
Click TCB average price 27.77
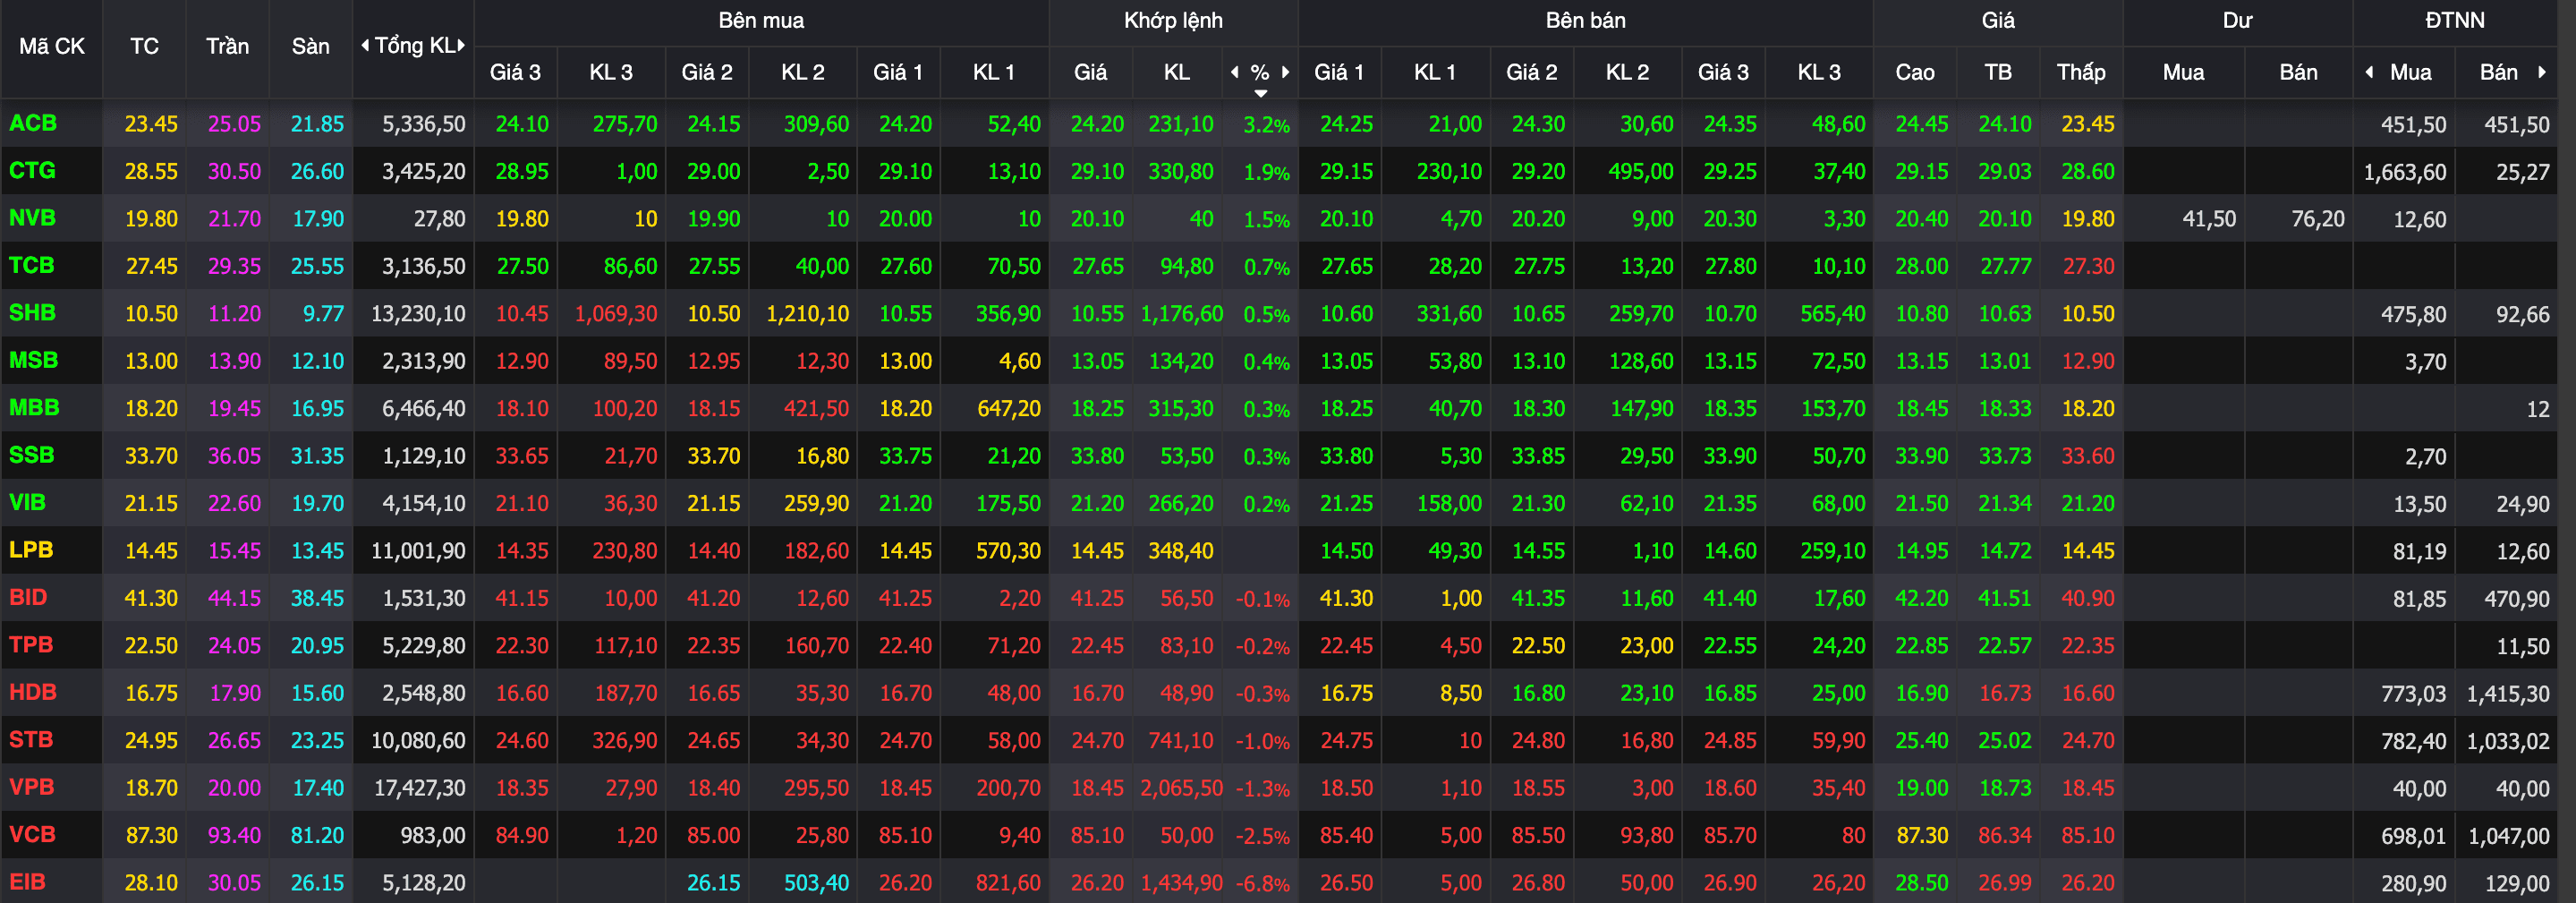pyautogui.click(x=2005, y=266)
